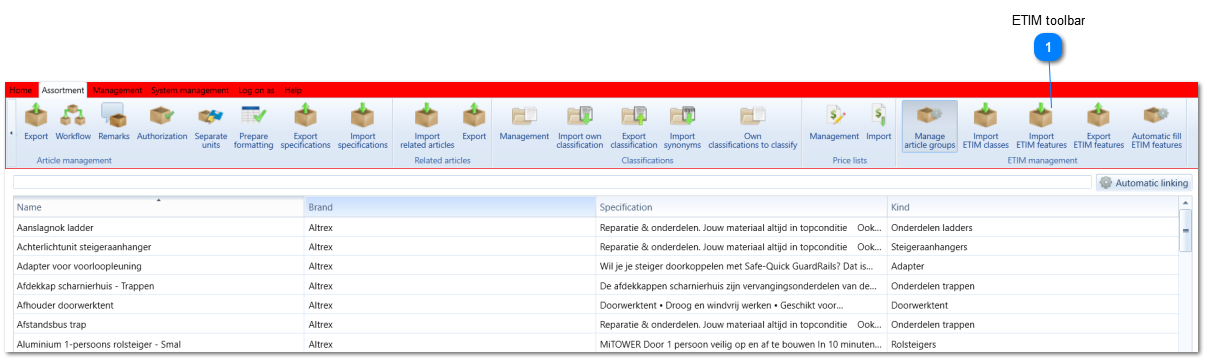Open Classifications Management
Image resolution: width=1207 pixels, height=361 pixels.
click(x=525, y=123)
